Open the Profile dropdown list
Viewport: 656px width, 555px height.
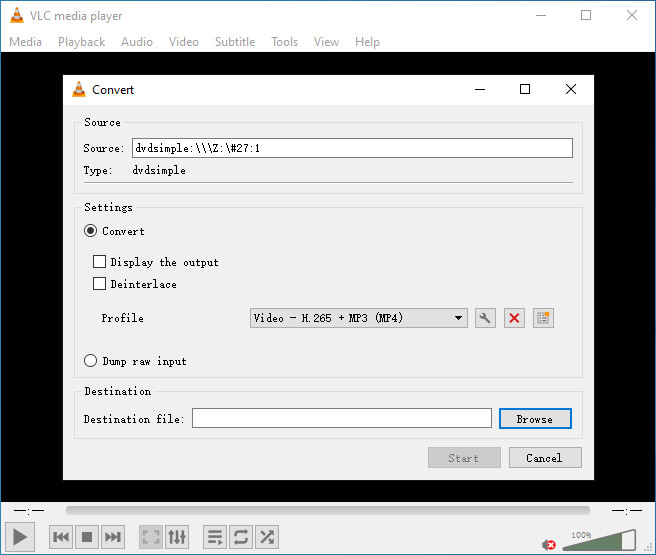click(359, 318)
